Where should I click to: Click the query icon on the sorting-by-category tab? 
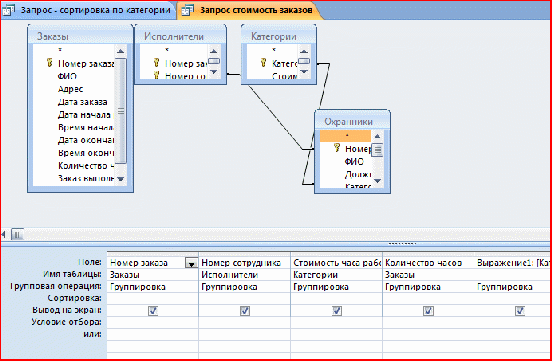pos(8,10)
